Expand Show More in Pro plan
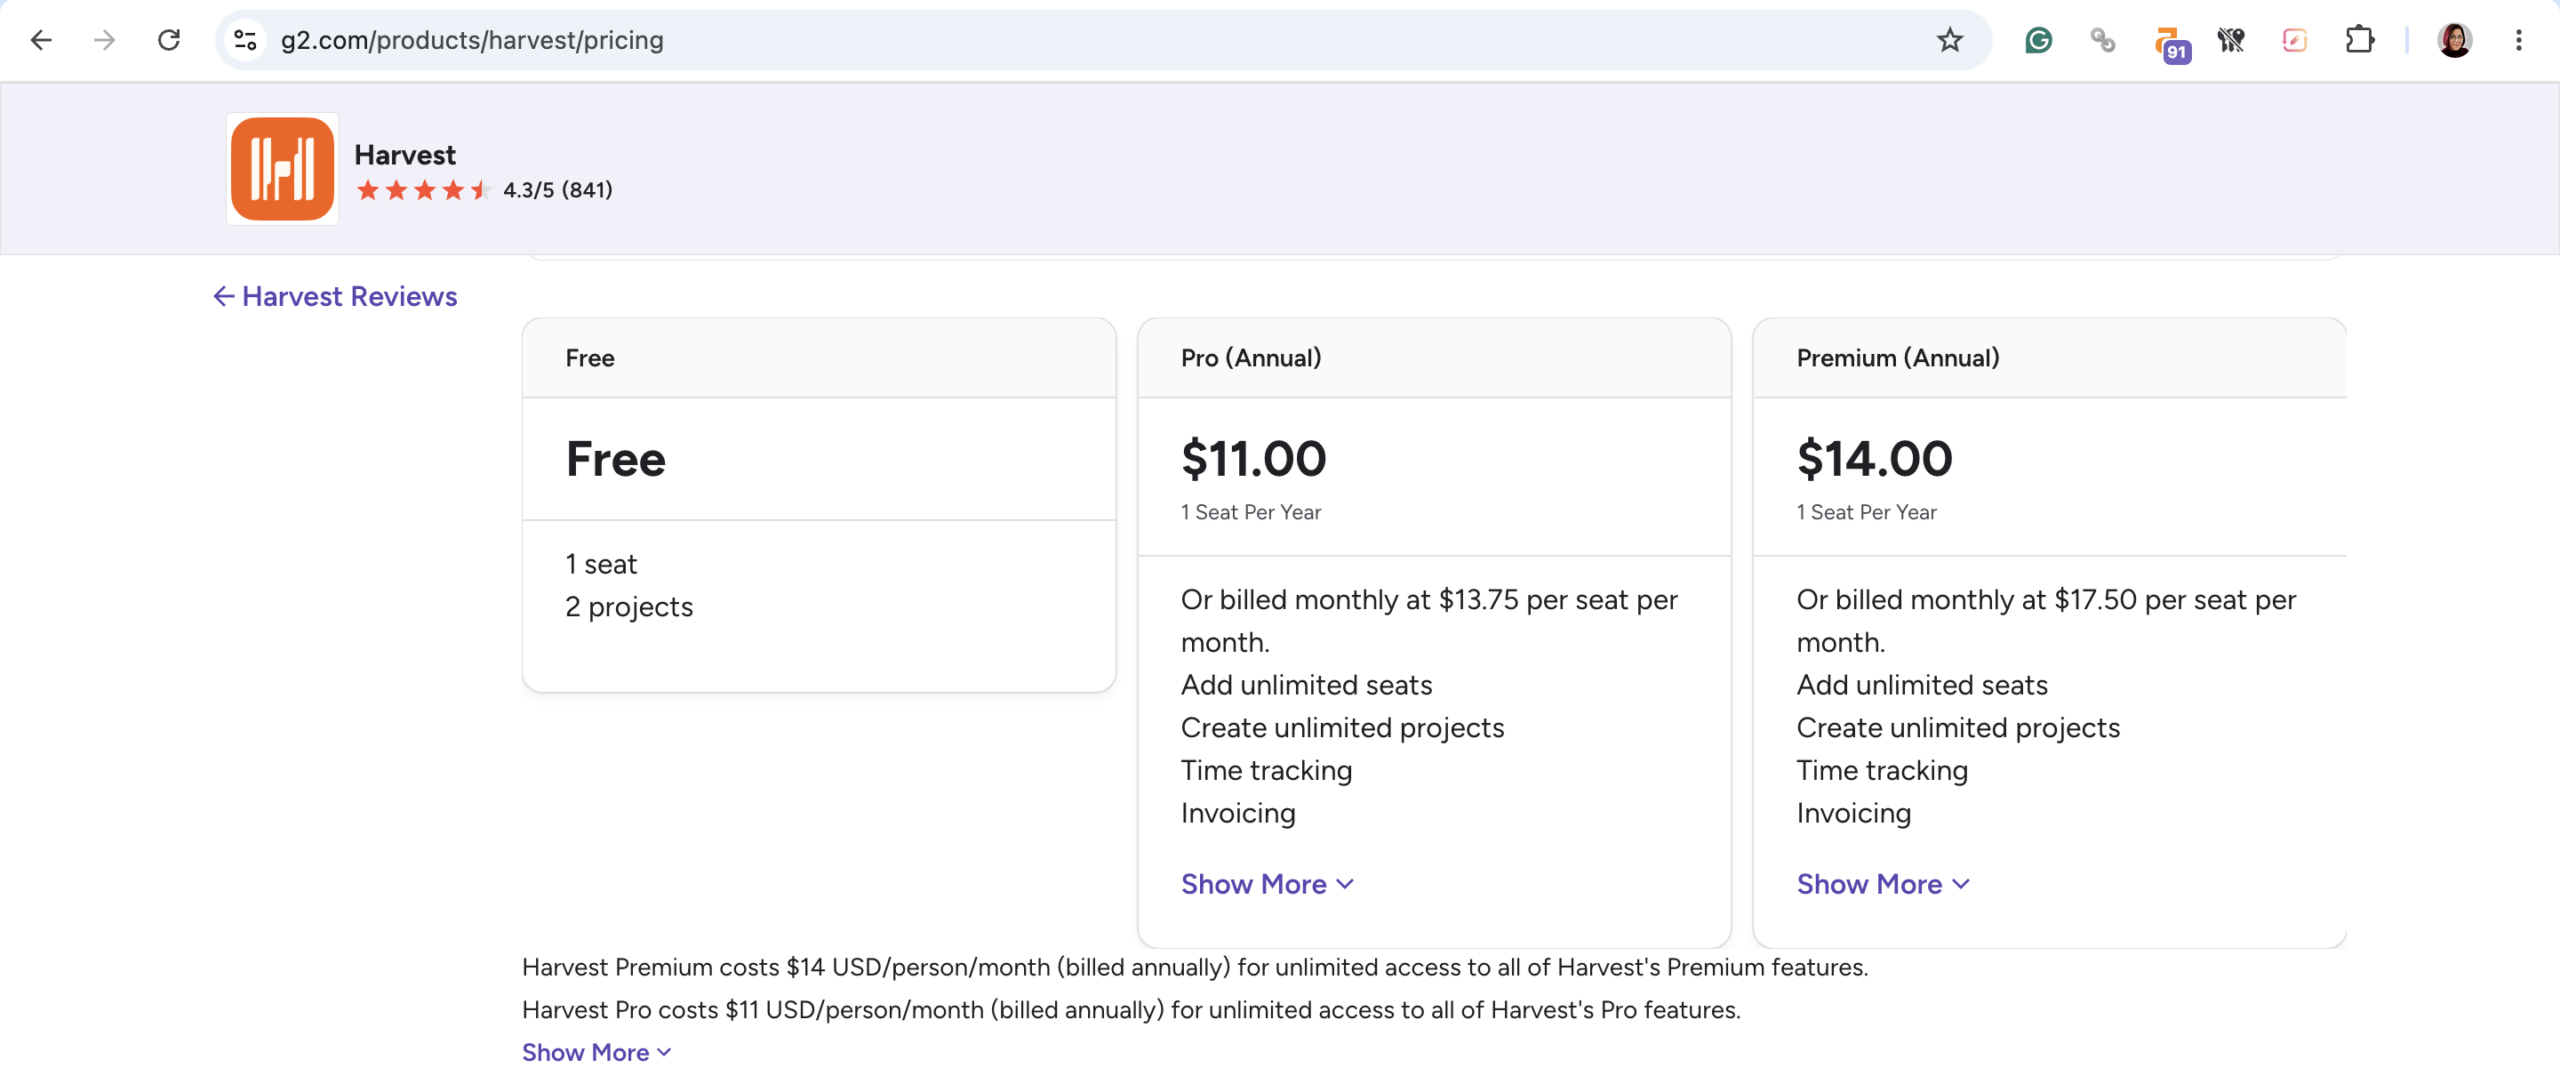 (x=1267, y=884)
